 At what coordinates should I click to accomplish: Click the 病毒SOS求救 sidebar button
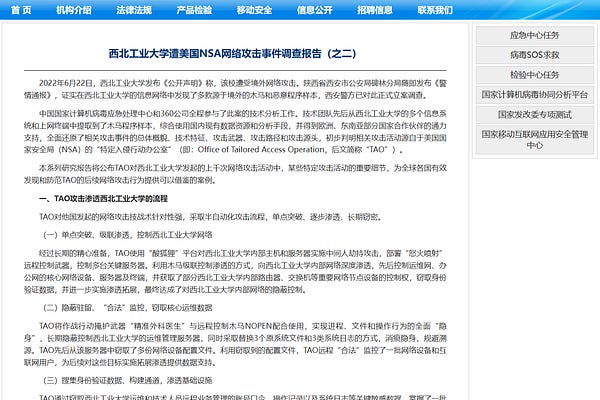coord(535,55)
